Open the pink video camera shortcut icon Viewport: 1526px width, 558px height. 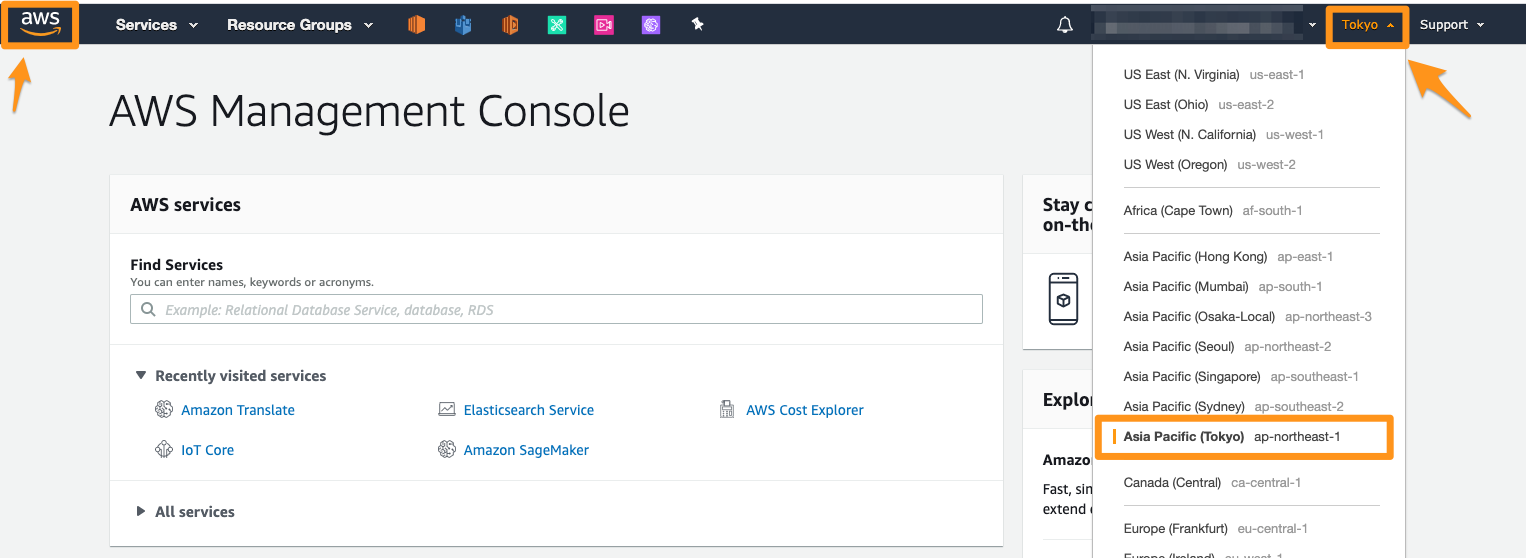click(604, 25)
